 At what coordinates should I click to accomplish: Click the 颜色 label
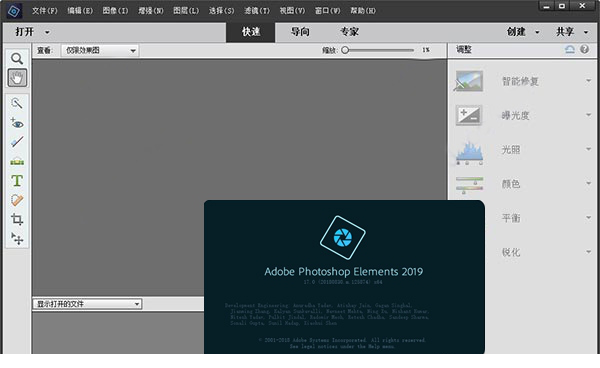[511, 184]
